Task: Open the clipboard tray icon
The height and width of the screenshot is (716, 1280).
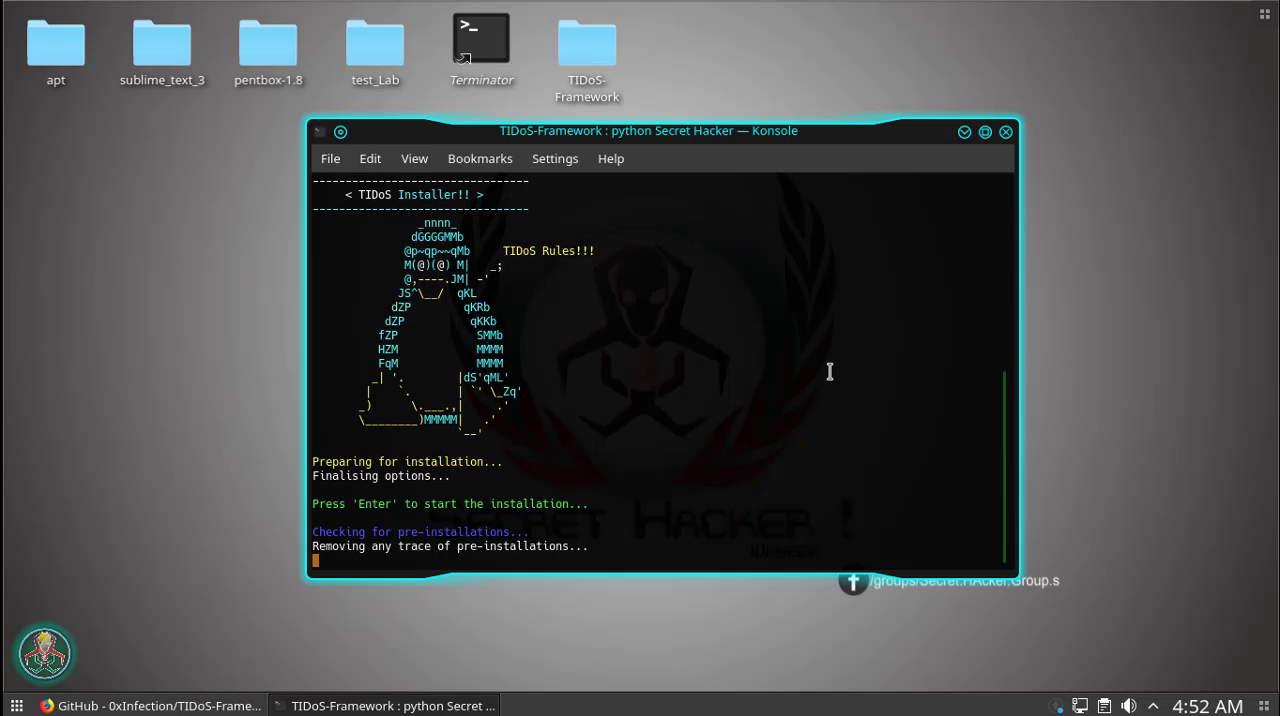Action: (1105, 705)
